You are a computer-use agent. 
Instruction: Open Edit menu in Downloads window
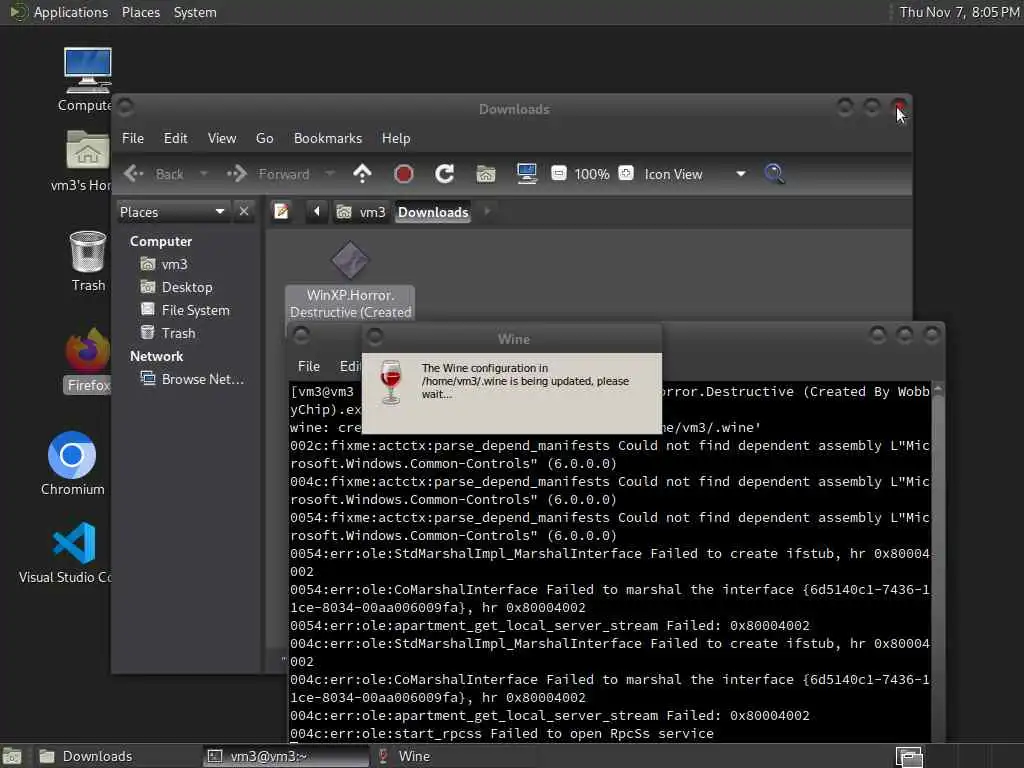(x=175, y=138)
